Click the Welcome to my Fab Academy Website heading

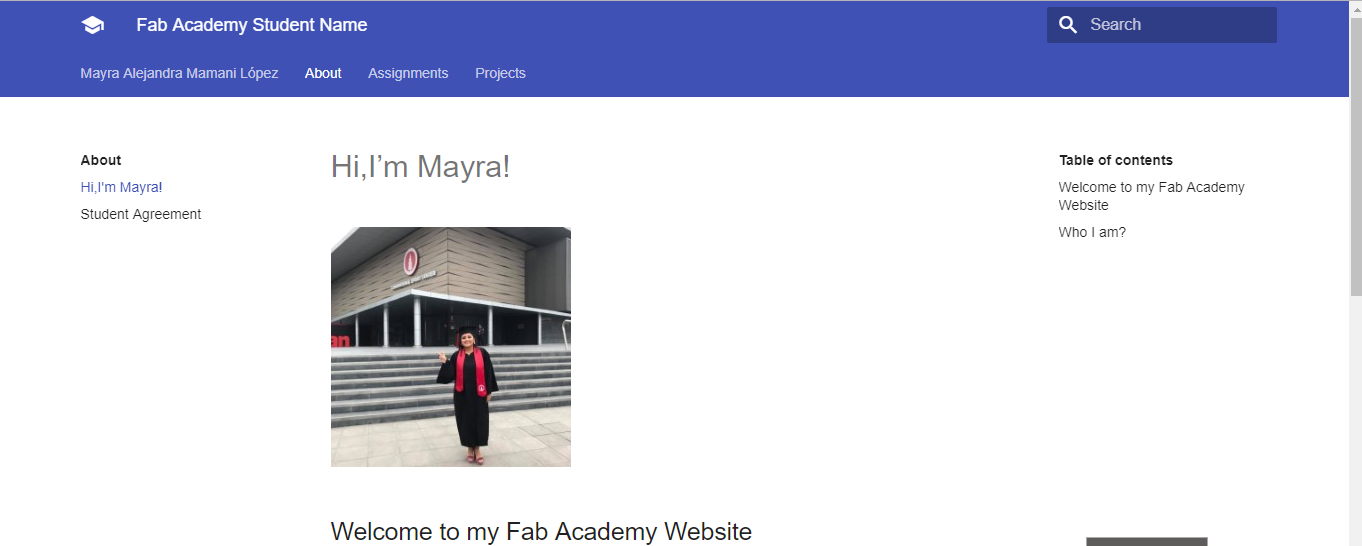[x=541, y=531]
